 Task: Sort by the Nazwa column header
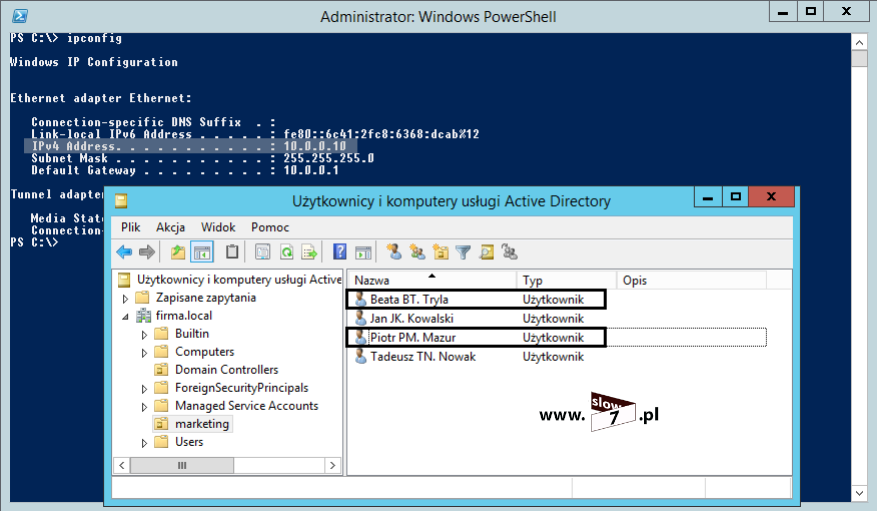pos(432,280)
